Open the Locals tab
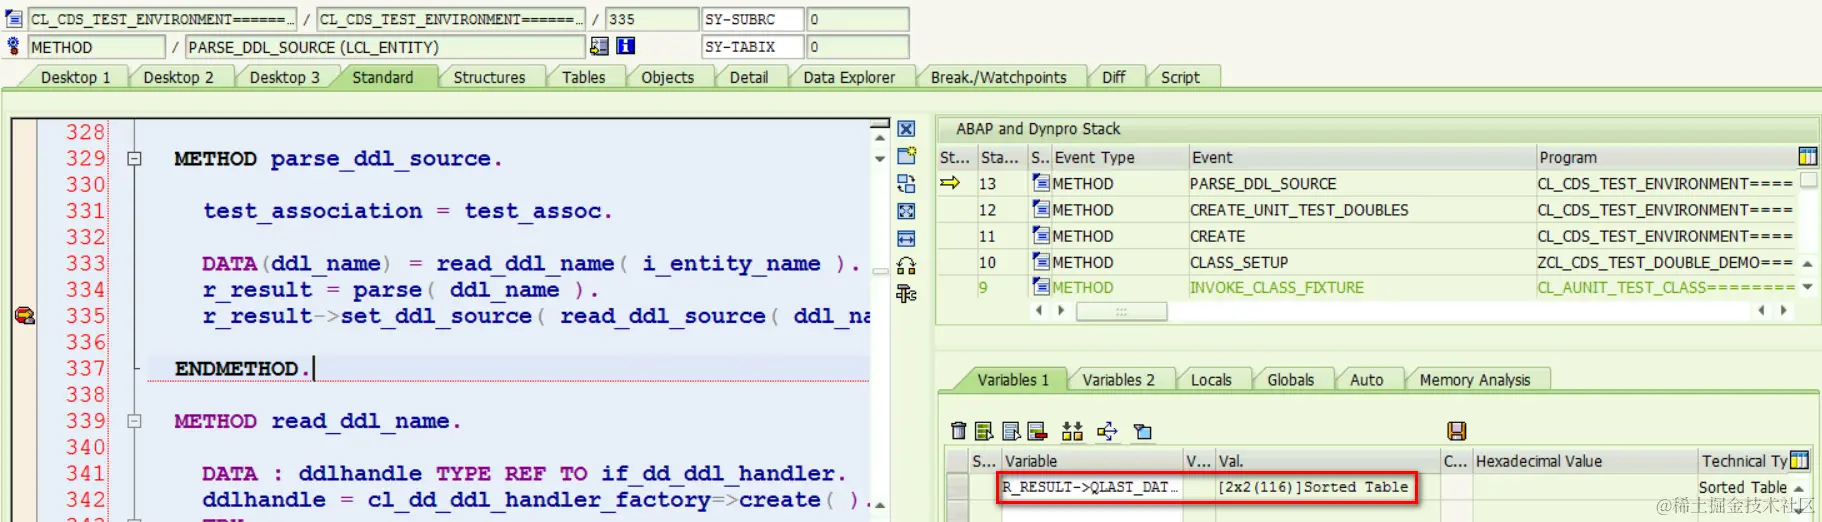Image resolution: width=1822 pixels, height=522 pixels. pyautogui.click(x=1211, y=380)
